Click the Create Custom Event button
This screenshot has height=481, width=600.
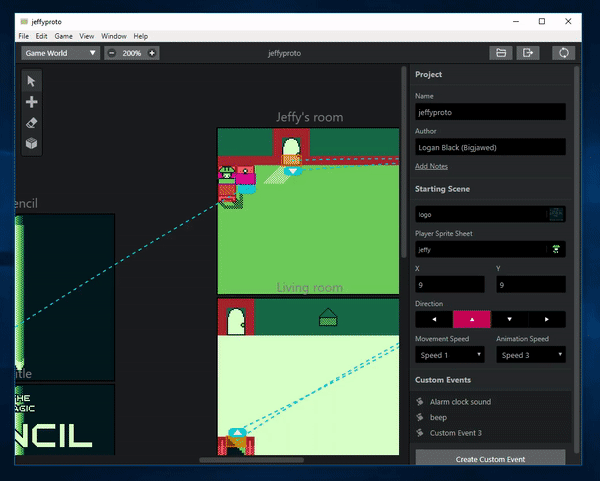[x=490, y=458]
